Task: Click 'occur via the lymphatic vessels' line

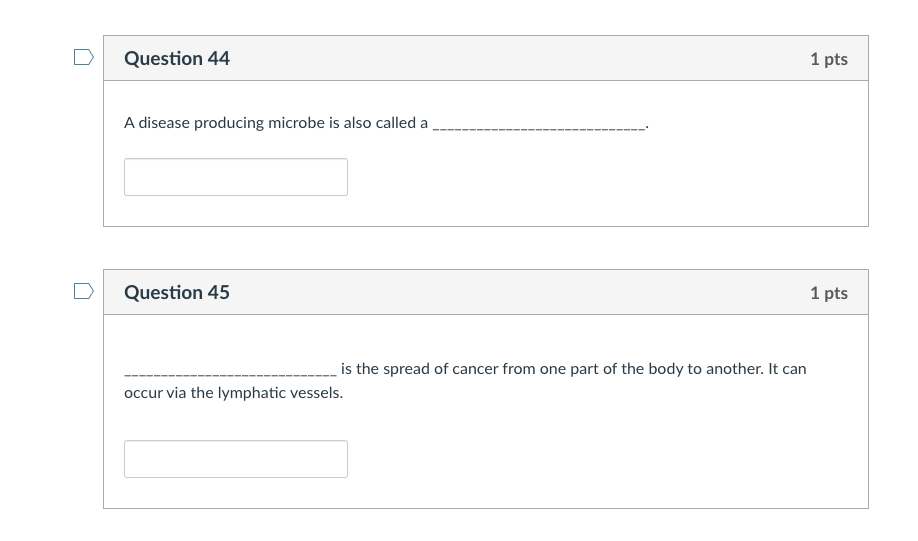Action: pyautogui.click(x=233, y=393)
